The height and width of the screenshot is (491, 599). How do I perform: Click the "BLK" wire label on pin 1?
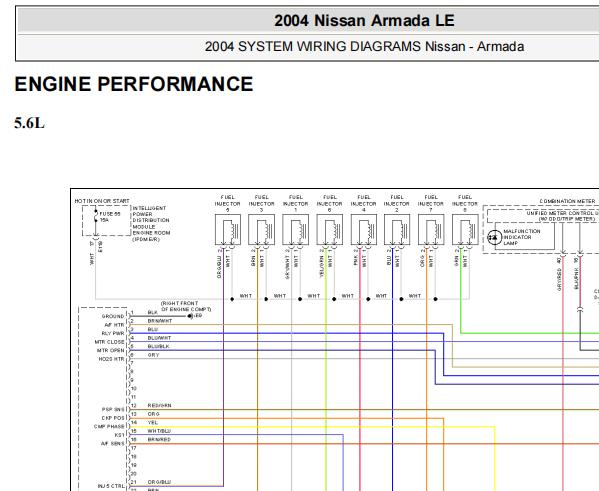click(153, 312)
